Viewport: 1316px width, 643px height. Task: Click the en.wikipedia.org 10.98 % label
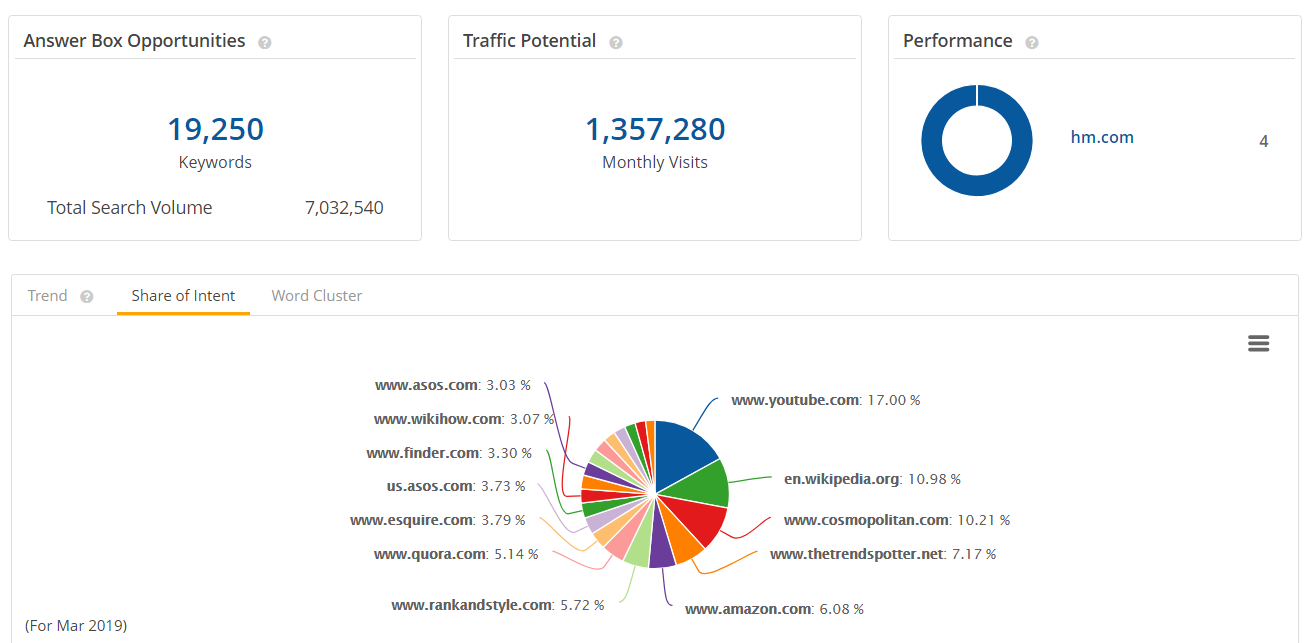click(872, 479)
